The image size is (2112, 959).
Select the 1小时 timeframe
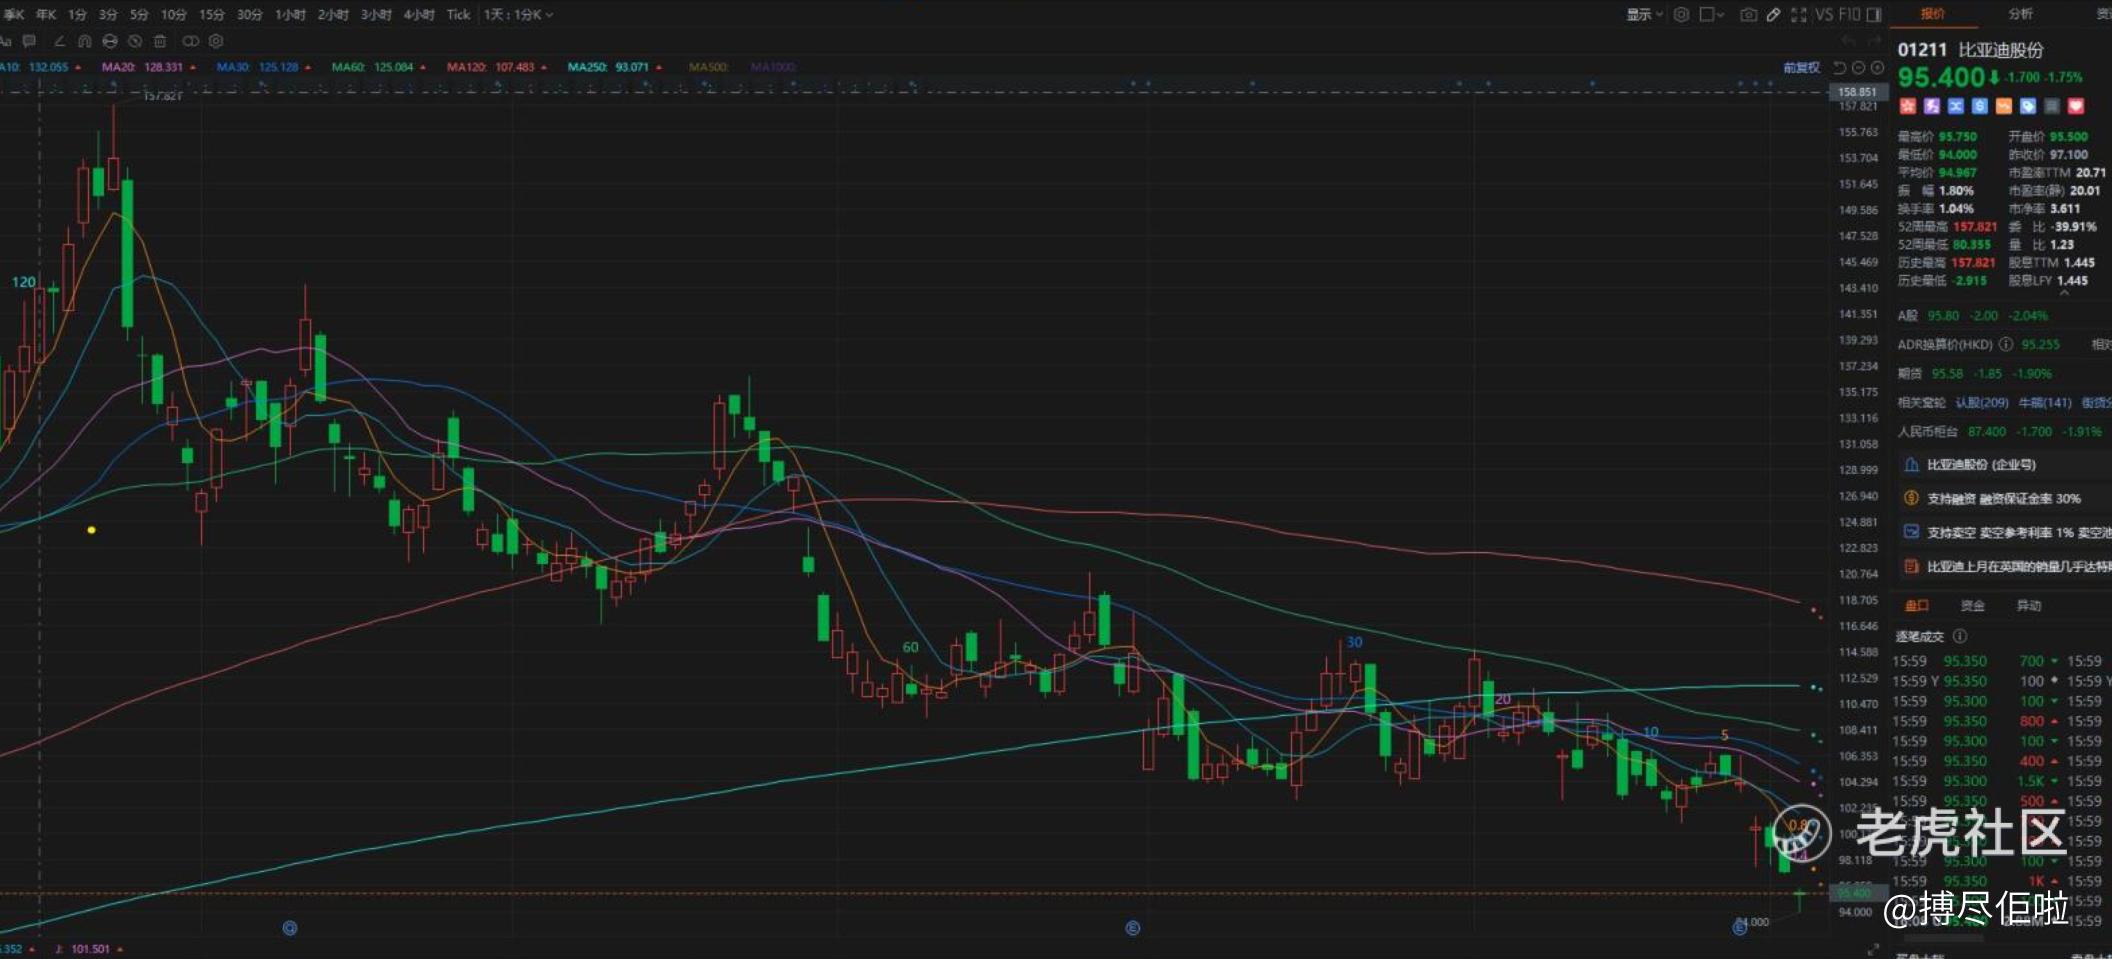291,14
